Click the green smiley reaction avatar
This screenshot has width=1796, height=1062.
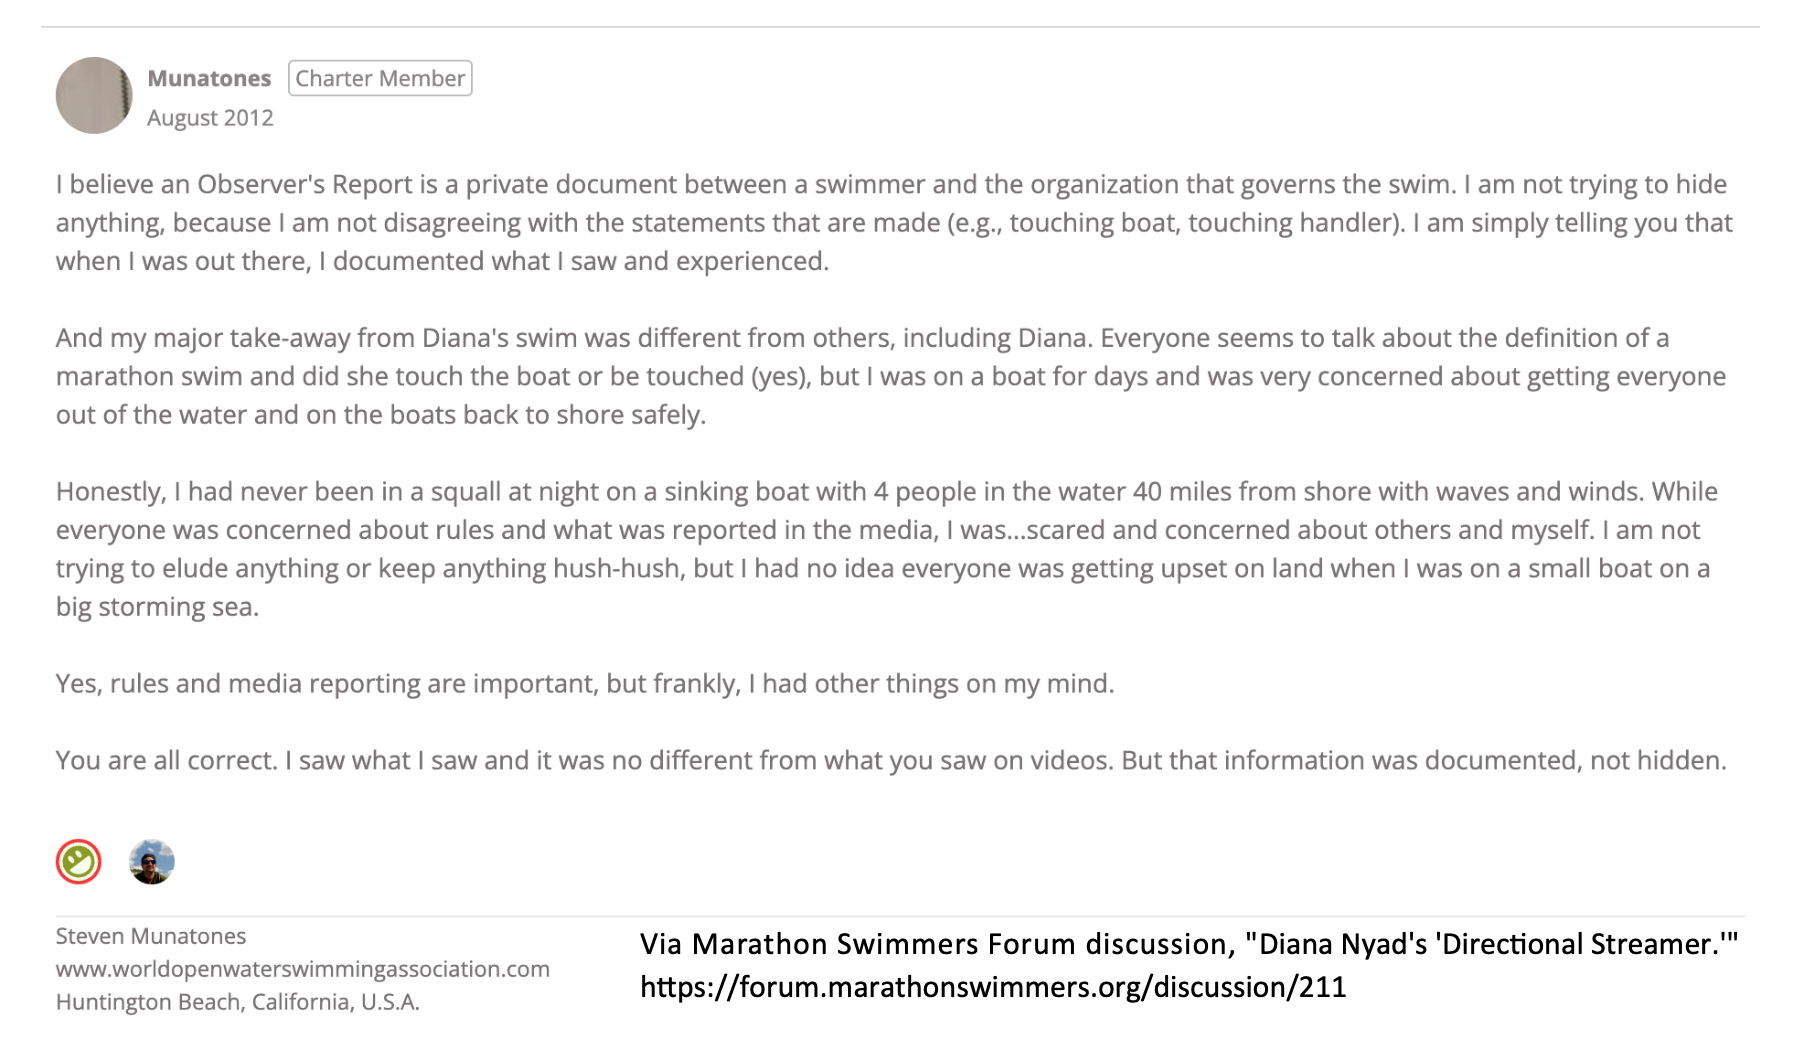point(79,862)
